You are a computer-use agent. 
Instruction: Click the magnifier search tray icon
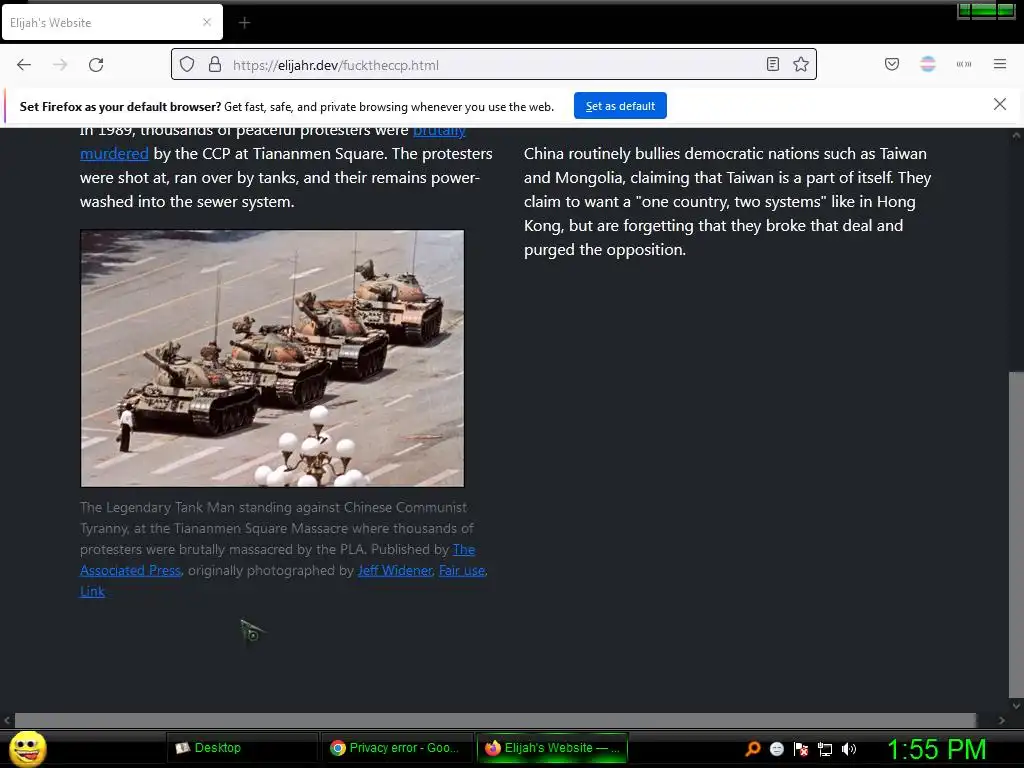point(753,748)
